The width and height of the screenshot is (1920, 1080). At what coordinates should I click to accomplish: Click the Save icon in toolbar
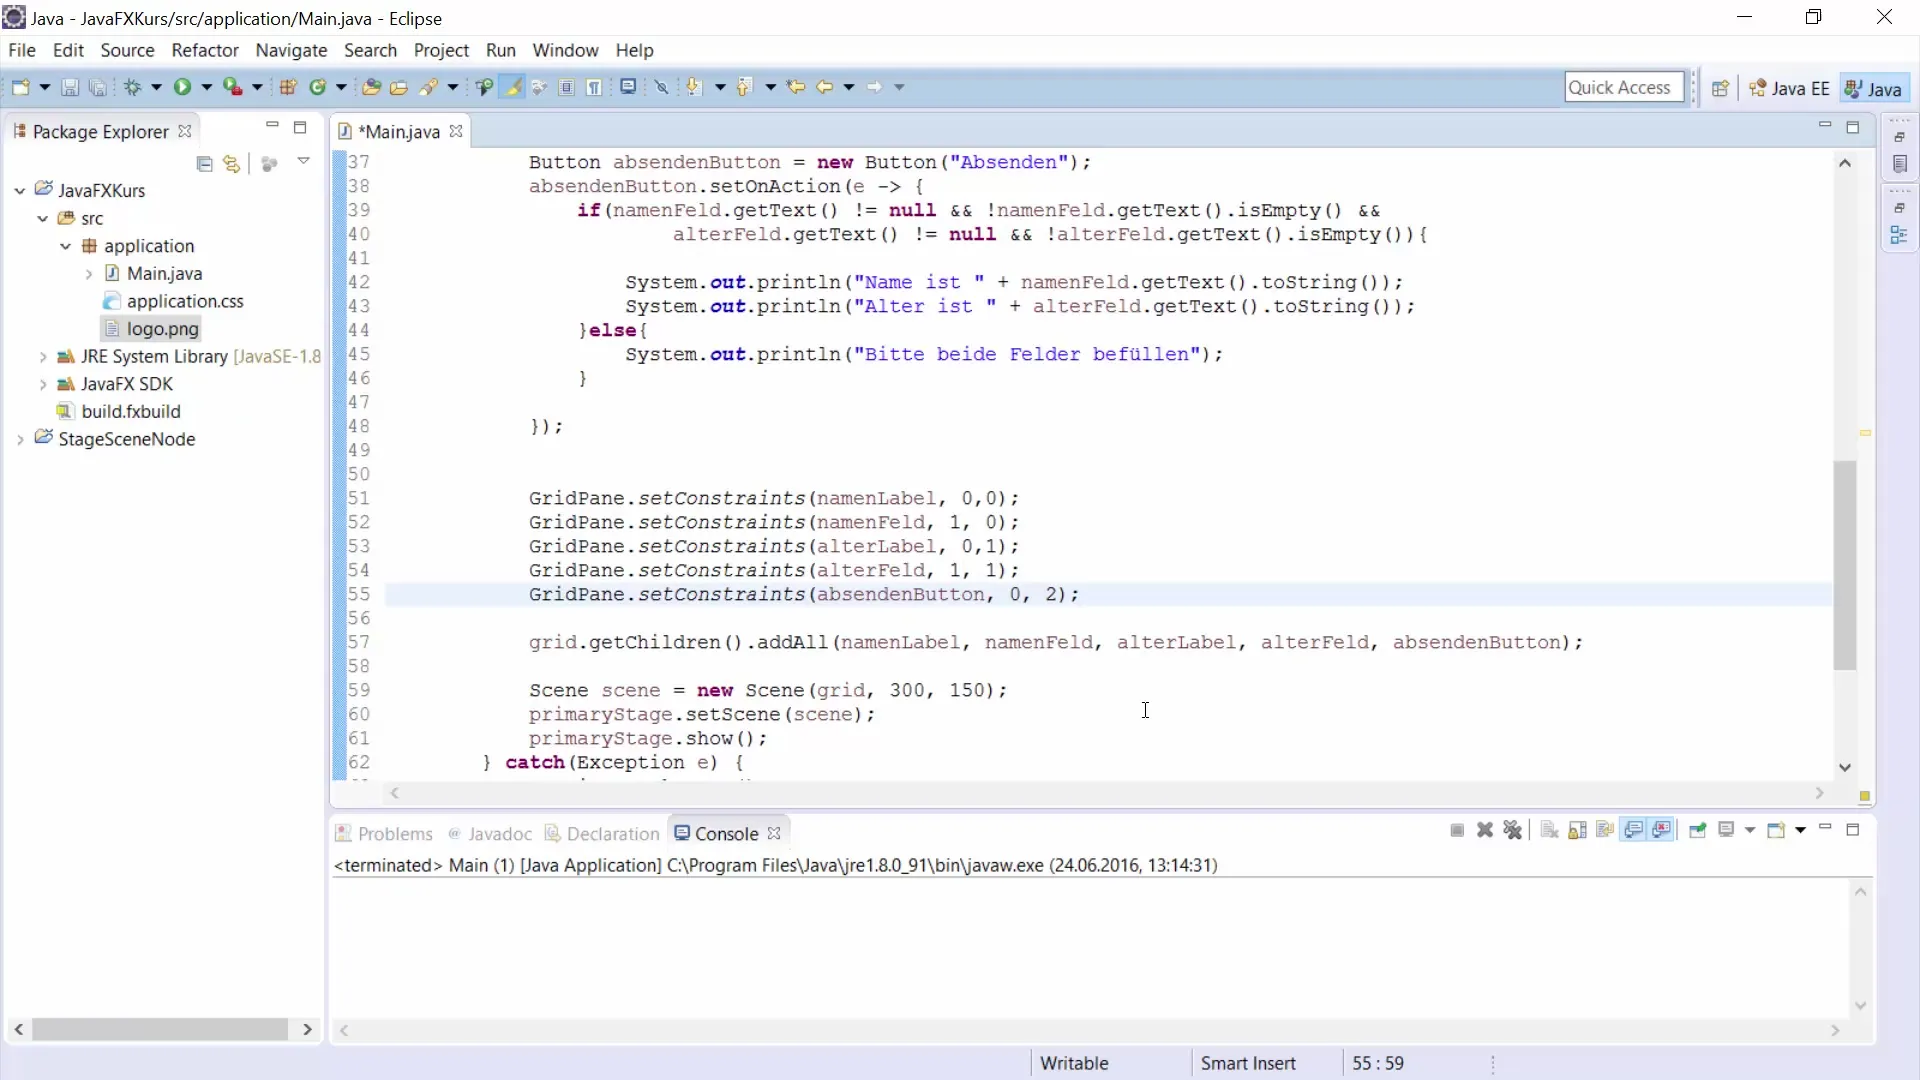[x=70, y=87]
